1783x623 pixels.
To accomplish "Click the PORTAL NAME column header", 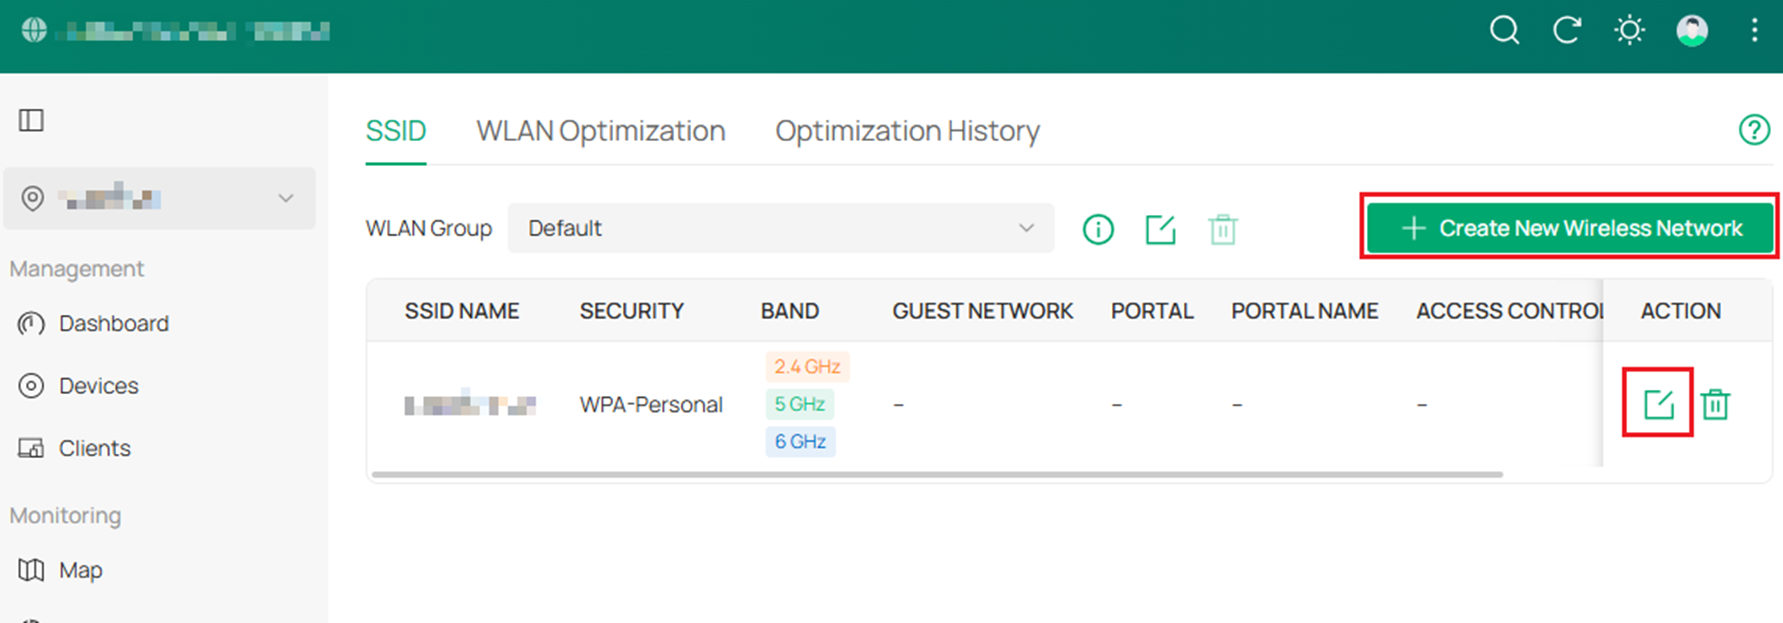I will (1305, 311).
